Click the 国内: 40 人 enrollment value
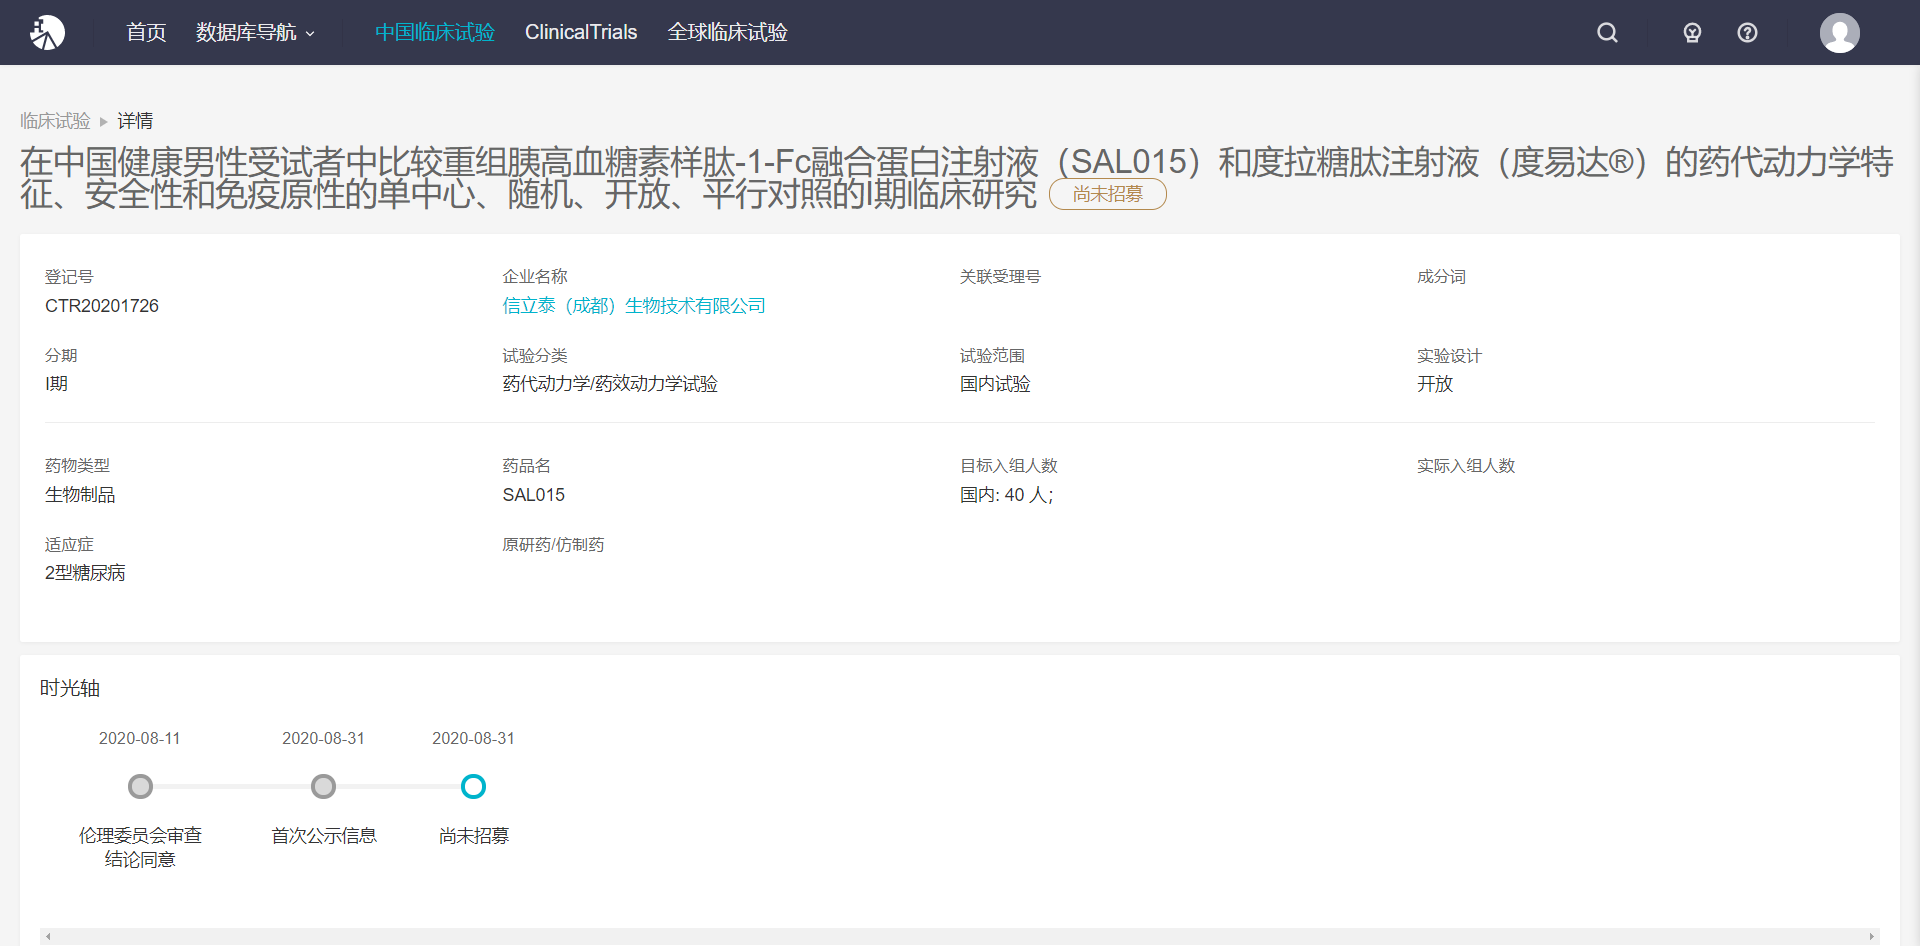 (x=1007, y=494)
